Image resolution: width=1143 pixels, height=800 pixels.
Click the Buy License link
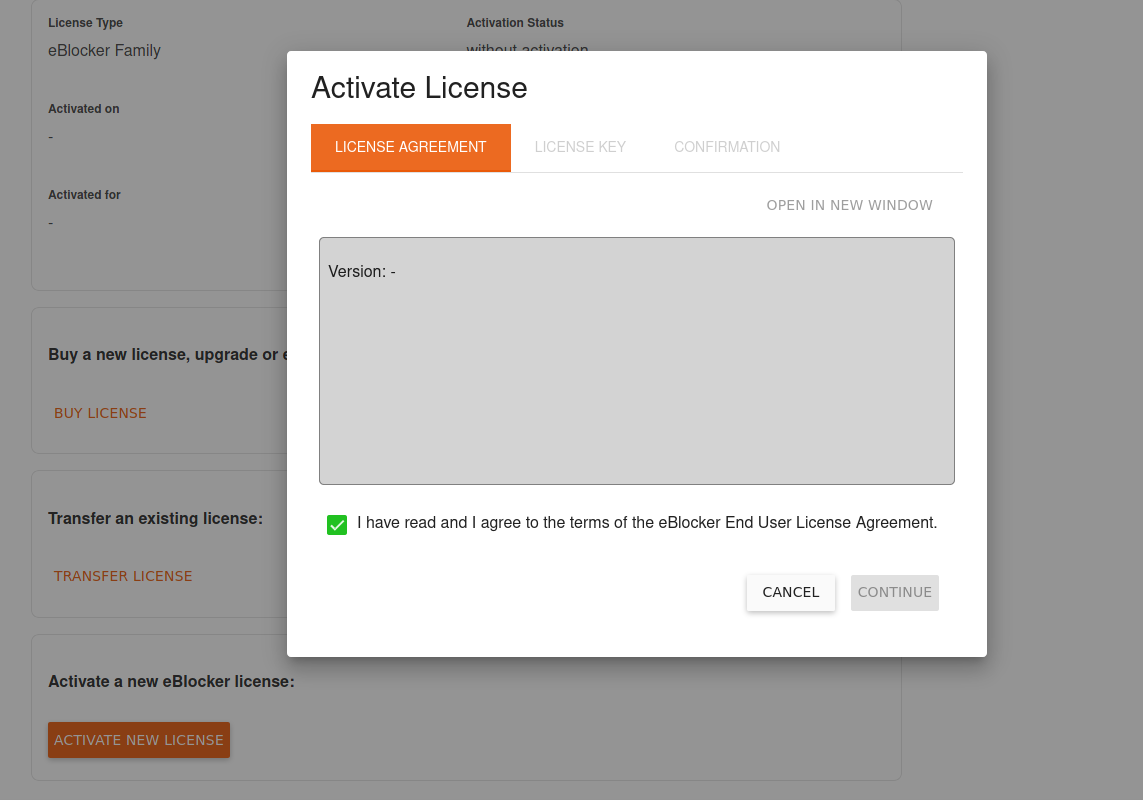101,413
